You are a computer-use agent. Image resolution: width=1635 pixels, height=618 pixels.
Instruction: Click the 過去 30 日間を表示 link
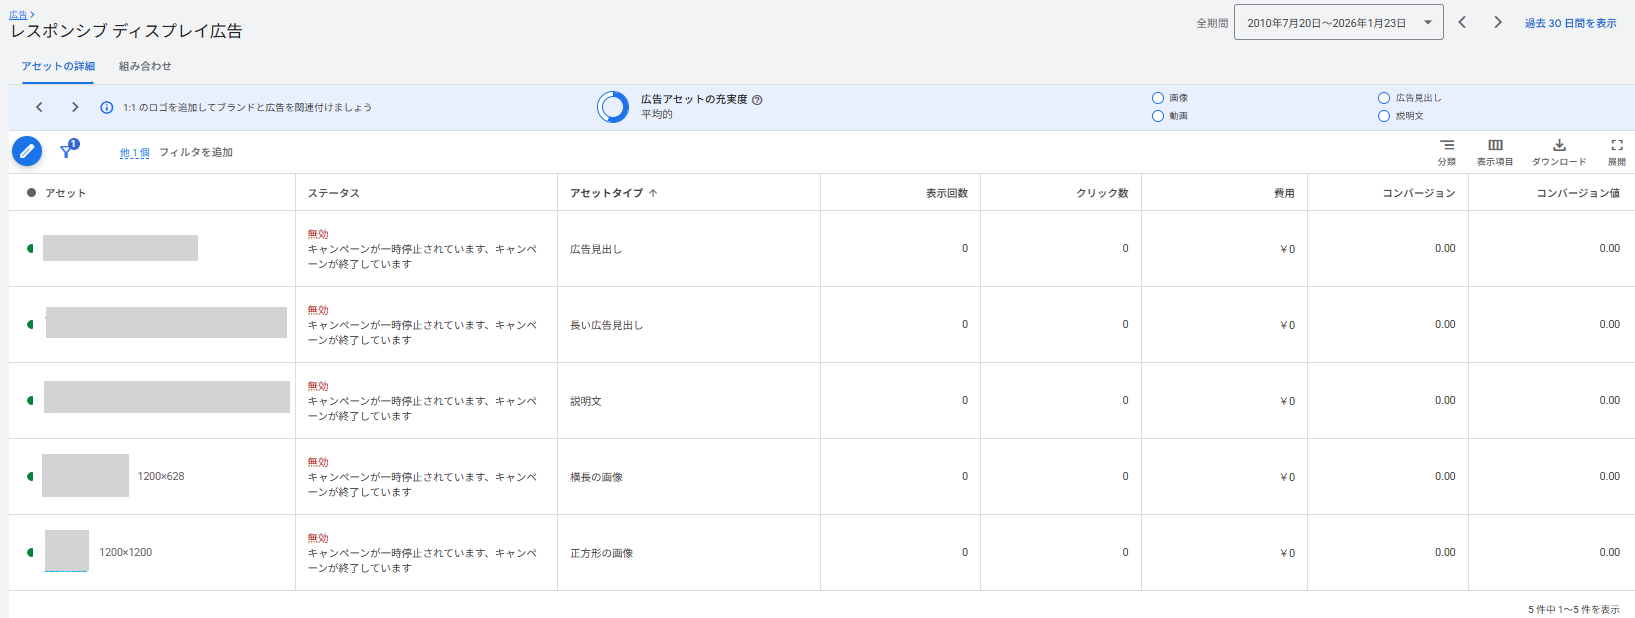pos(1570,23)
